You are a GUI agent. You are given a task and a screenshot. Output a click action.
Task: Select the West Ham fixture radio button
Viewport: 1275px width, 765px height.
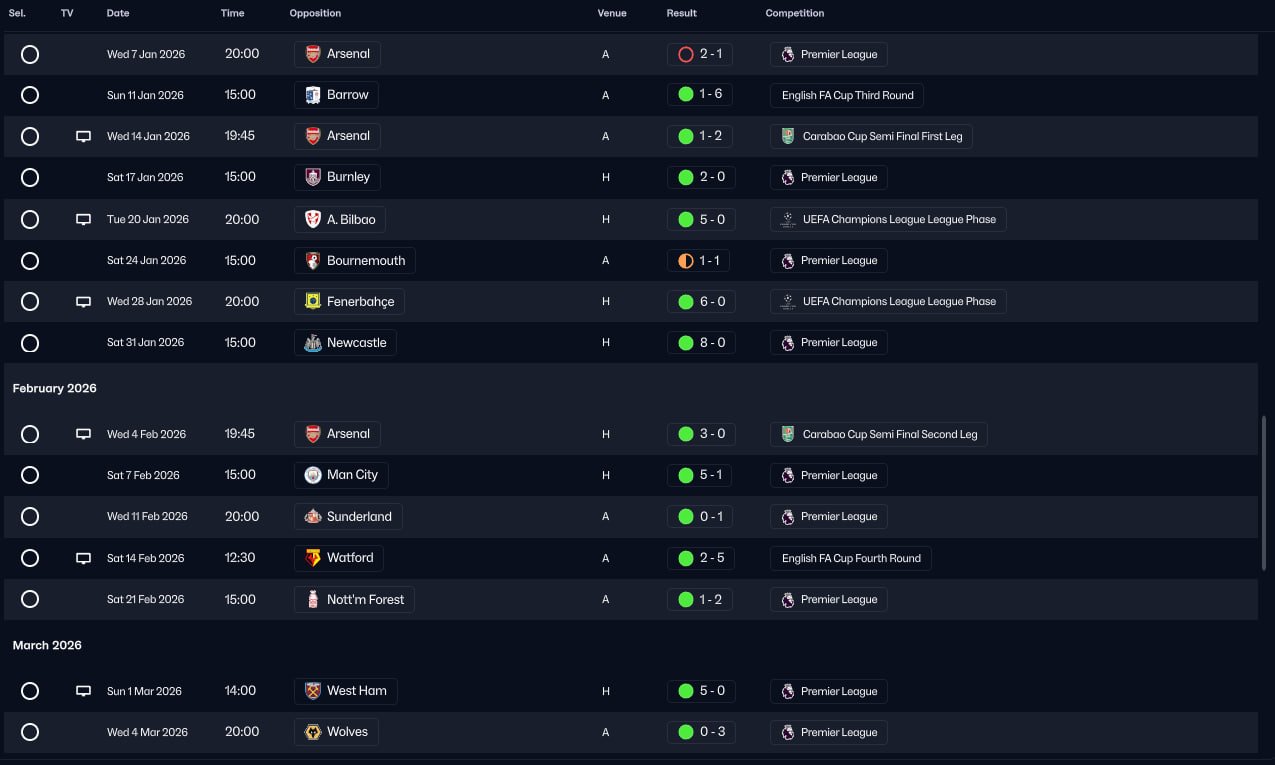coord(30,691)
